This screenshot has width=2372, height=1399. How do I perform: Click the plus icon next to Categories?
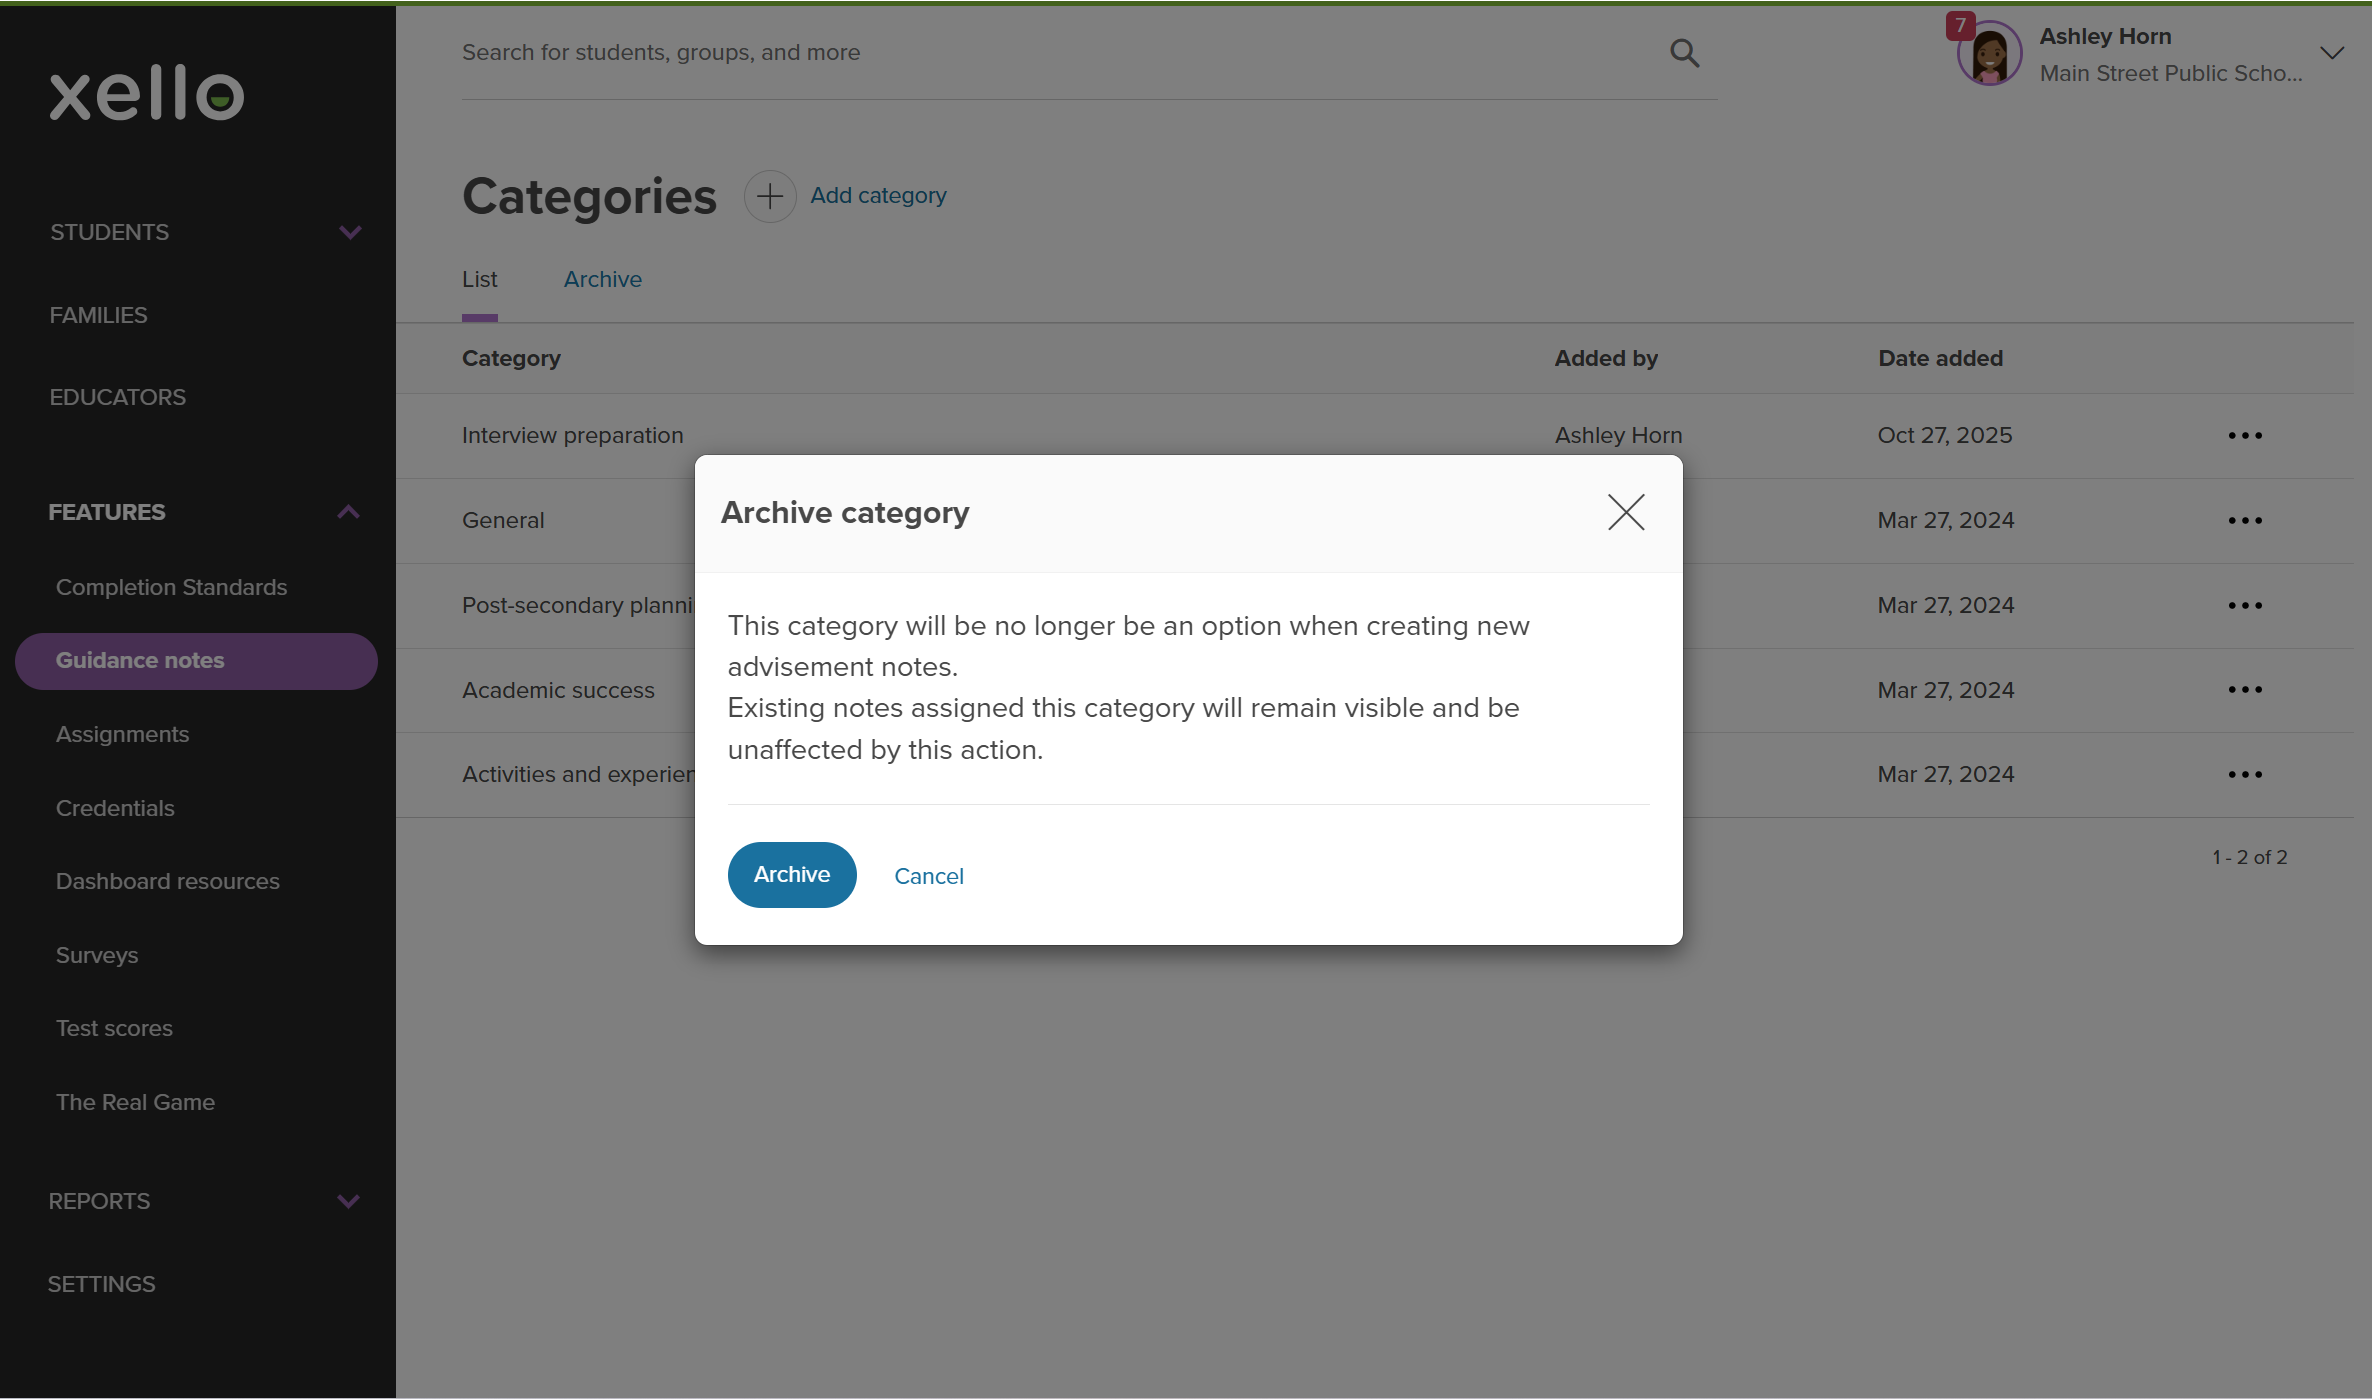(769, 196)
